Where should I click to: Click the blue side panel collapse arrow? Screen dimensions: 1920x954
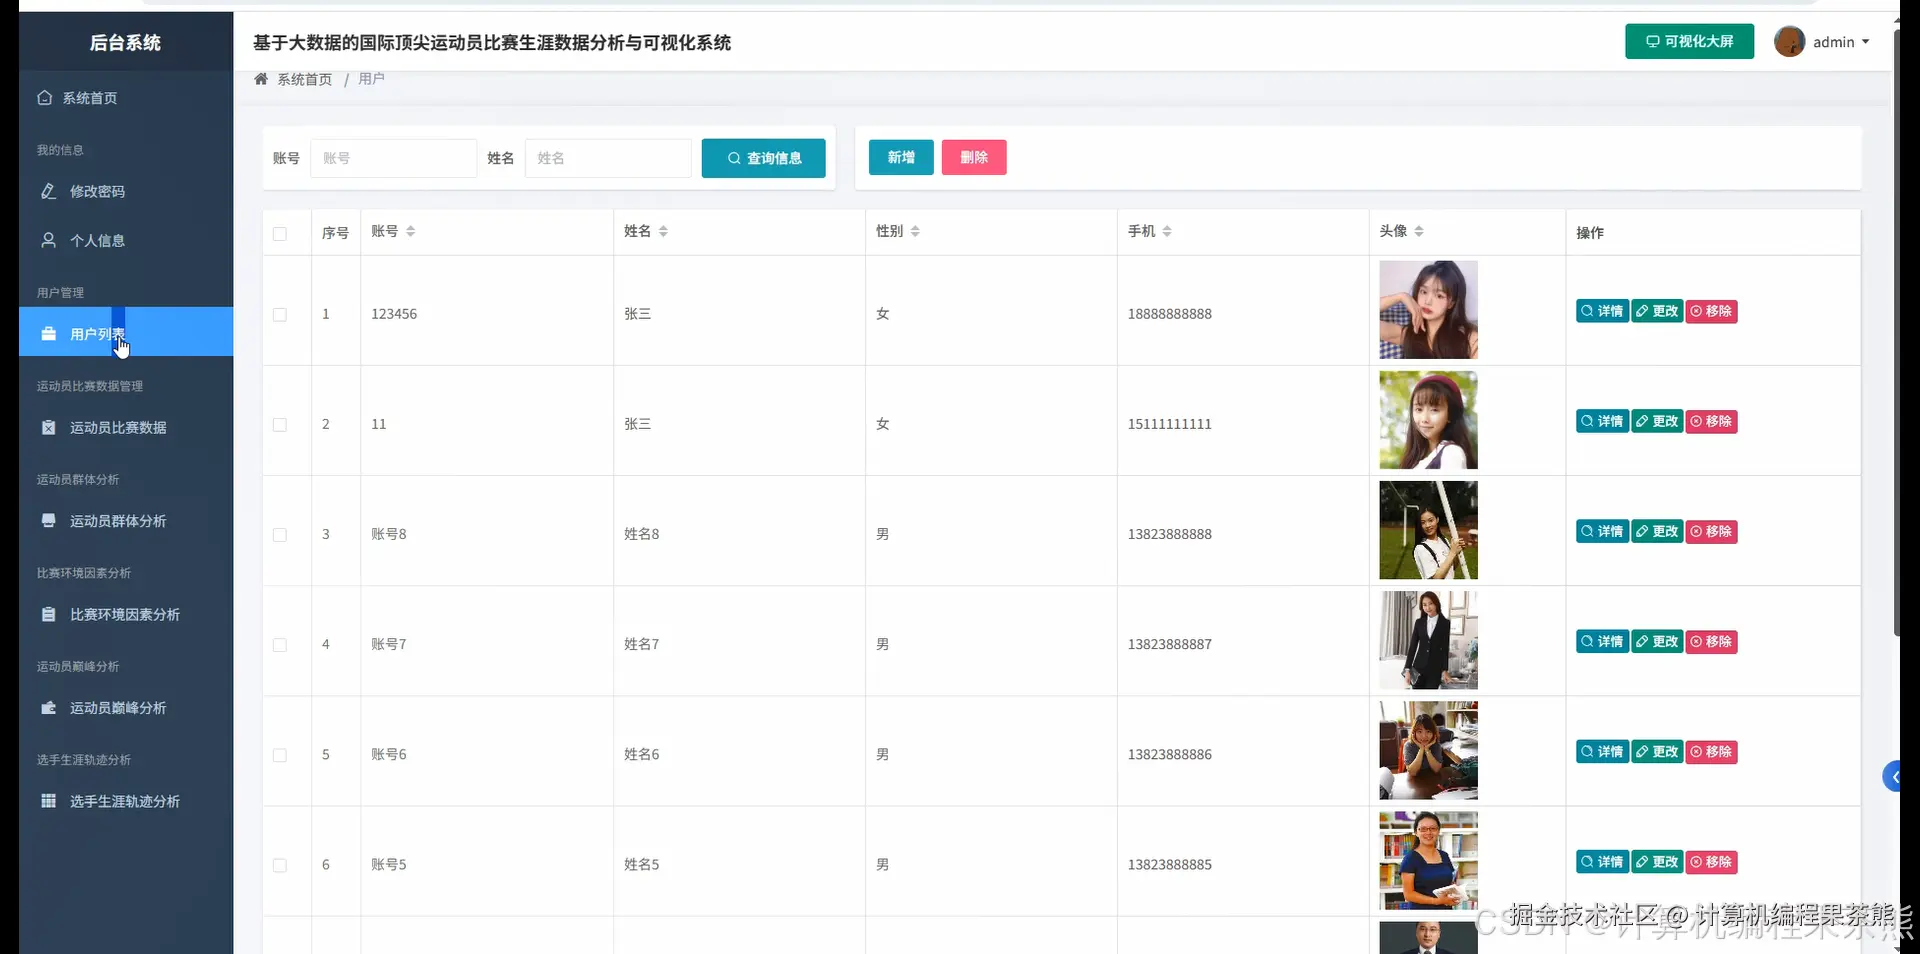(x=1892, y=777)
